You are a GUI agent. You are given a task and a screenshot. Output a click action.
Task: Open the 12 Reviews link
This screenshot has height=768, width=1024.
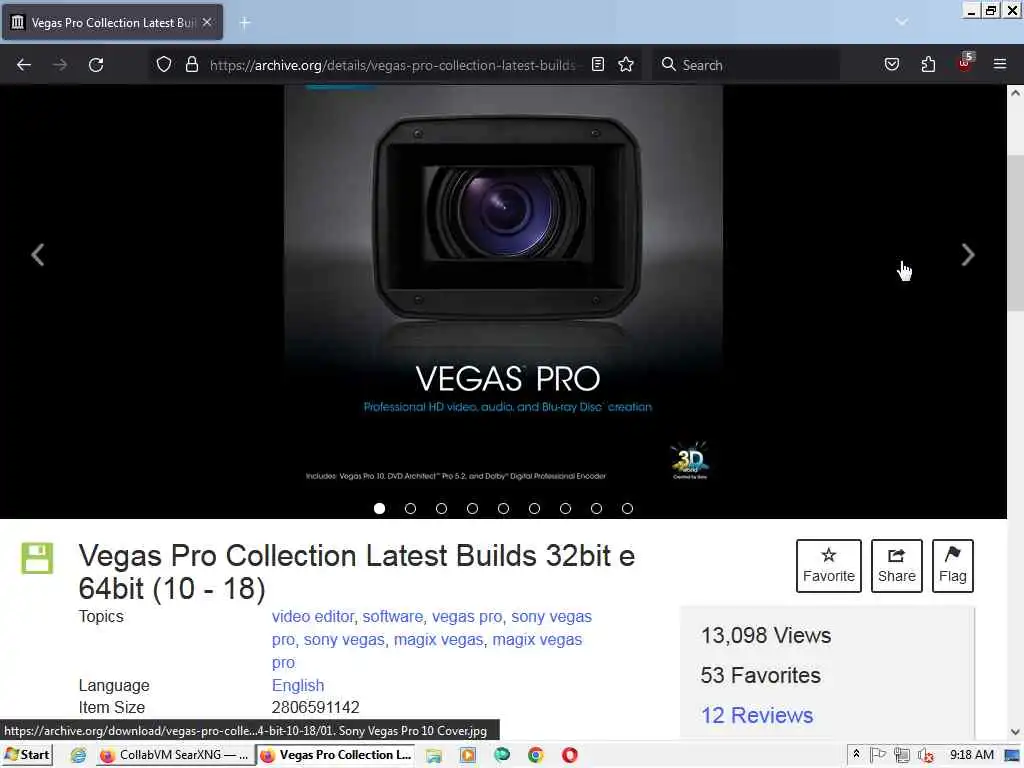pyautogui.click(x=757, y=715)
